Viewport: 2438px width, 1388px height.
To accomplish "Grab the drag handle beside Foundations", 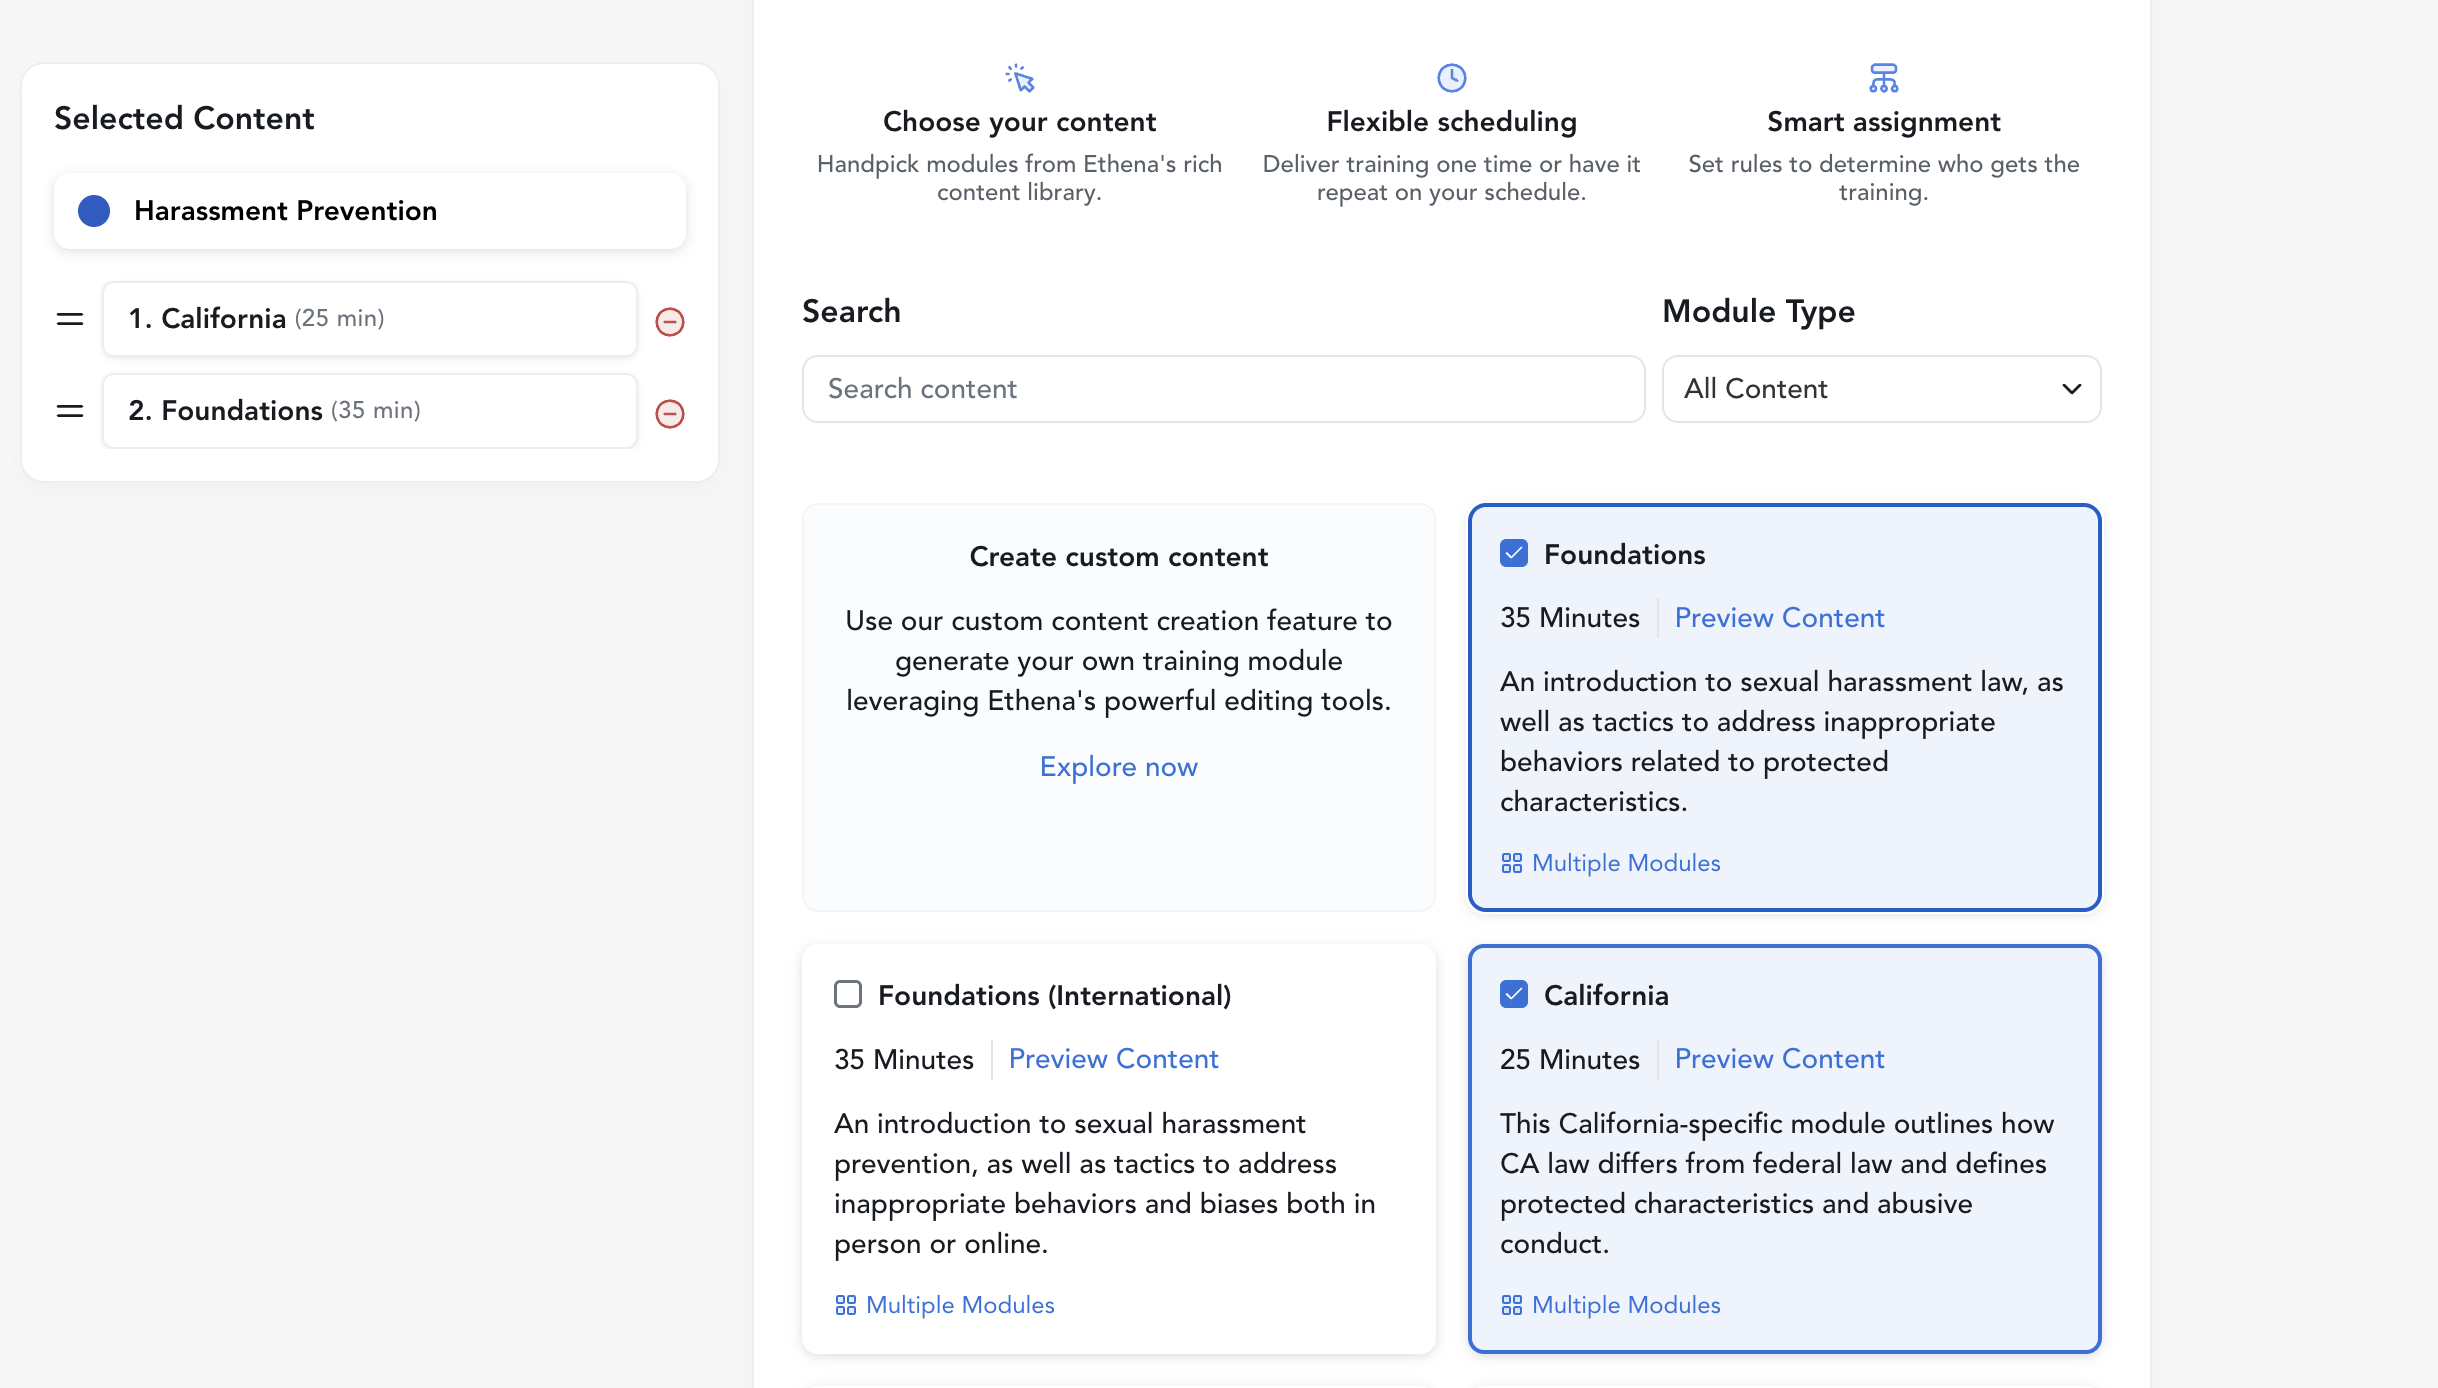I will tap(70, 411).
